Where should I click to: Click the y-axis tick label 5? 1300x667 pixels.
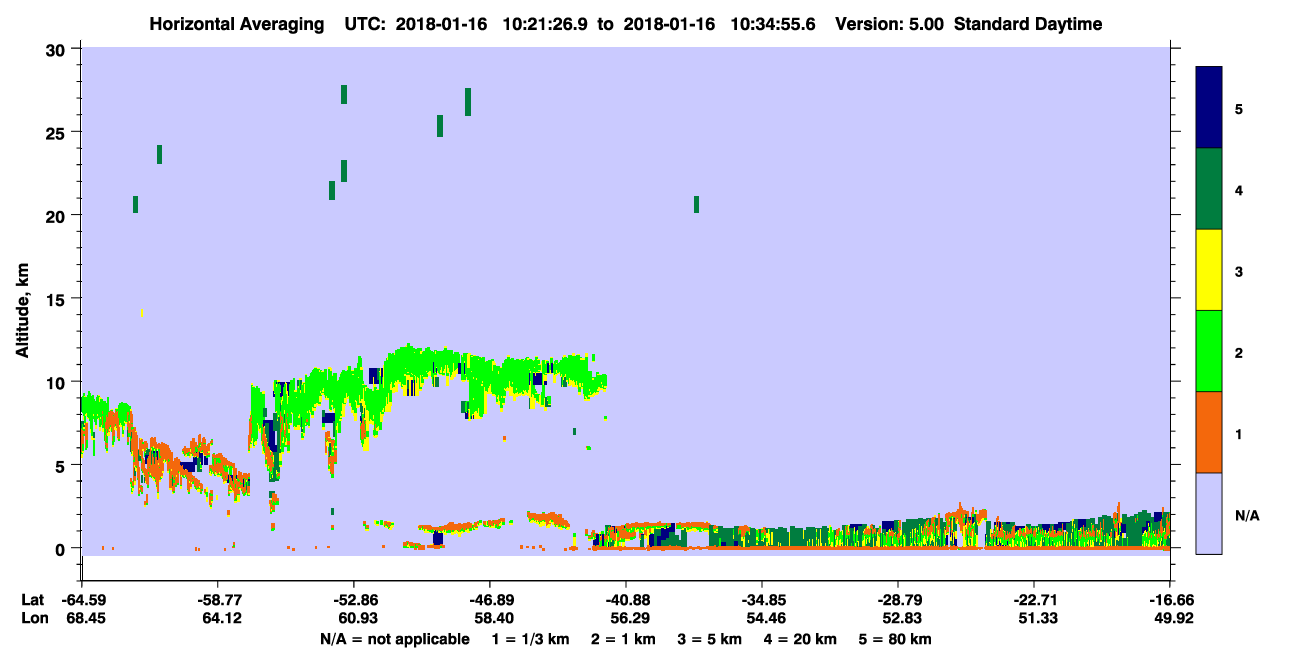[x=61, y=465]
